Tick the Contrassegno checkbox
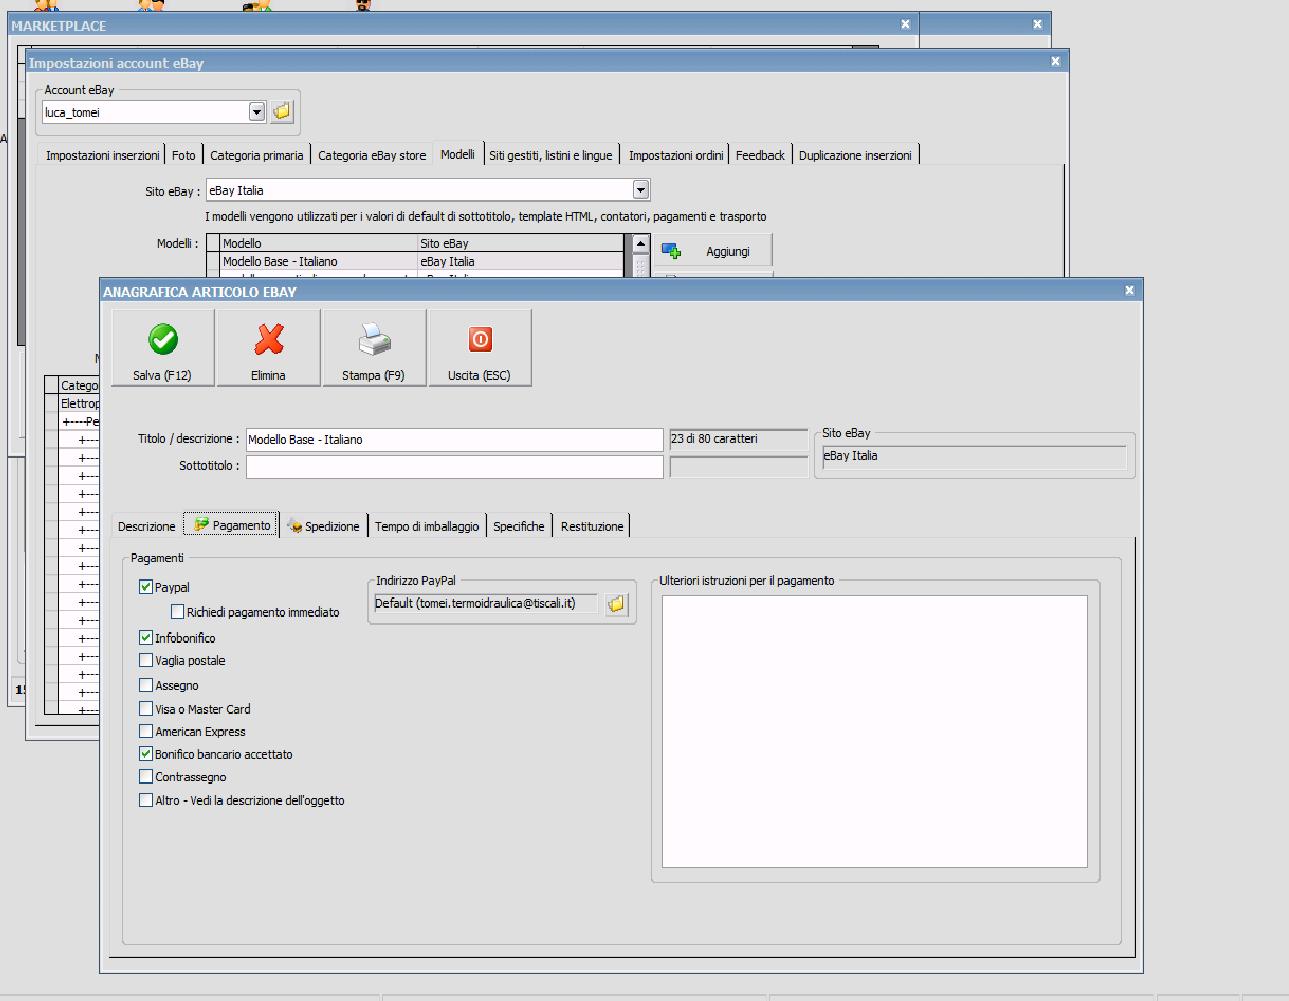The image size is (1289, 1001). [x=146, y=777]
